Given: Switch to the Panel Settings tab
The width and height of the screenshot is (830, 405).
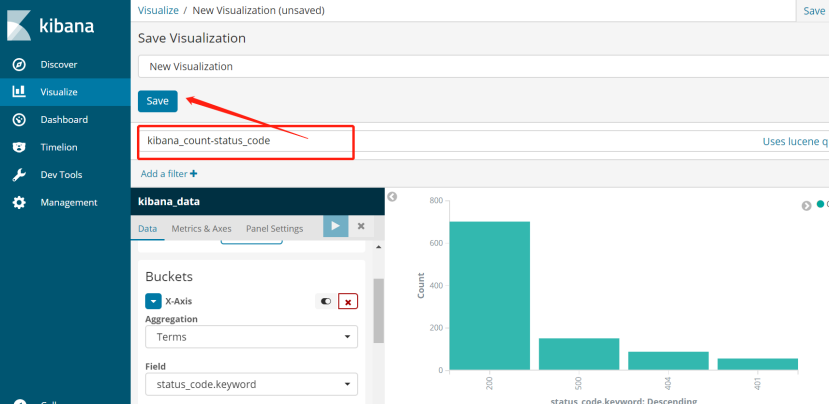Looking at the screenshot, I should point(274,229).
